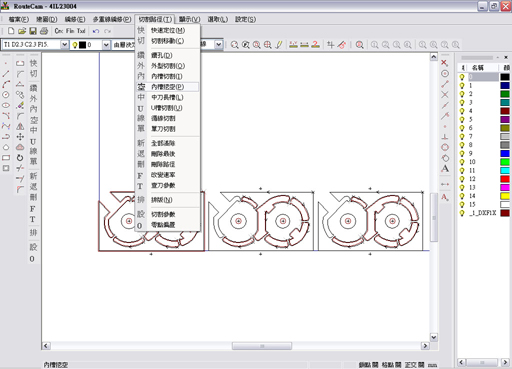
Task: Click the Save floppy disk icon
Action: [33, 31]
